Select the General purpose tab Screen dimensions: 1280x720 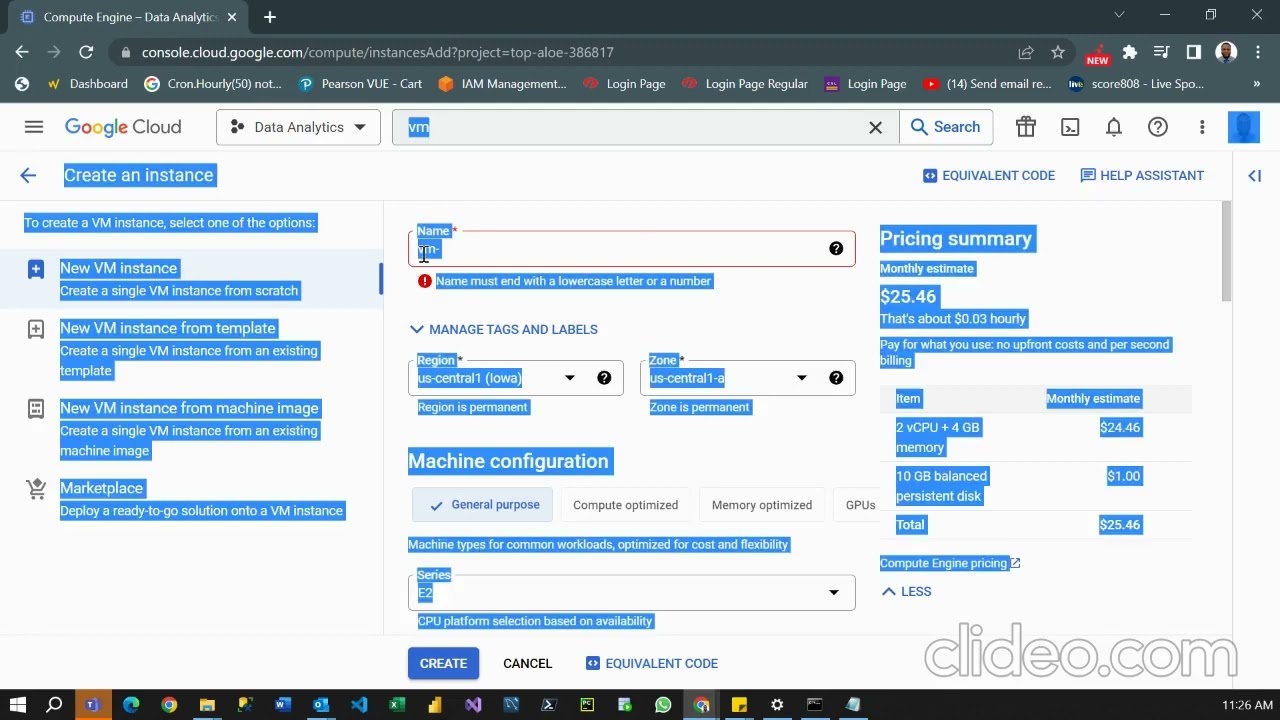pyautogui.click(x=483, y=505)
